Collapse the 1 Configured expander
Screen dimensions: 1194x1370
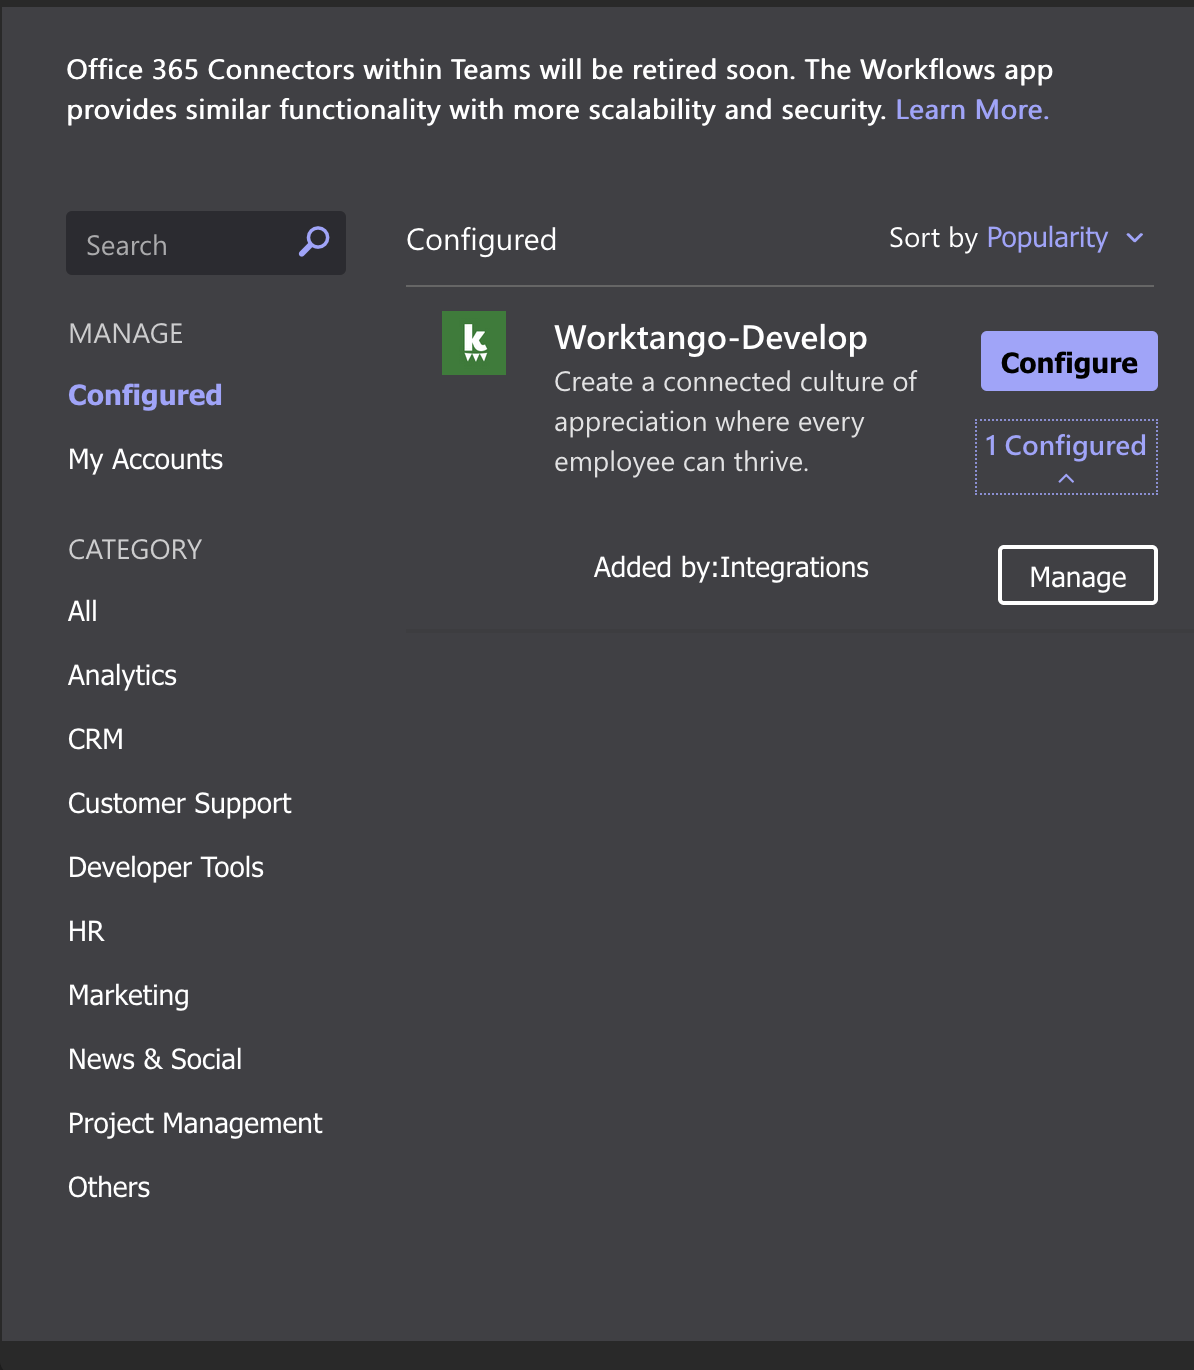(x=1066, y=457)
